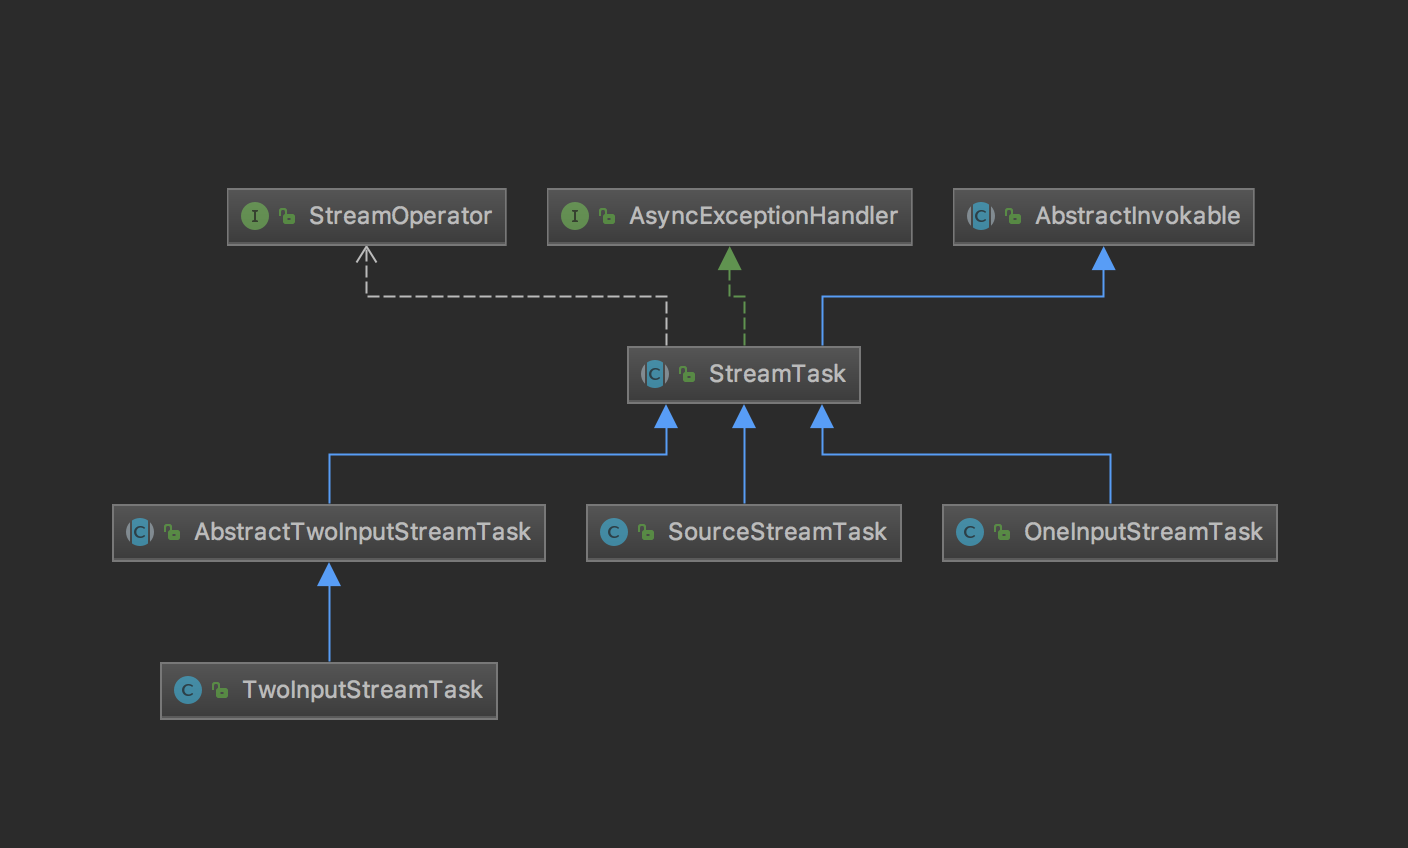Click the class icon beside SourceStreamTask

click(614, 532)
